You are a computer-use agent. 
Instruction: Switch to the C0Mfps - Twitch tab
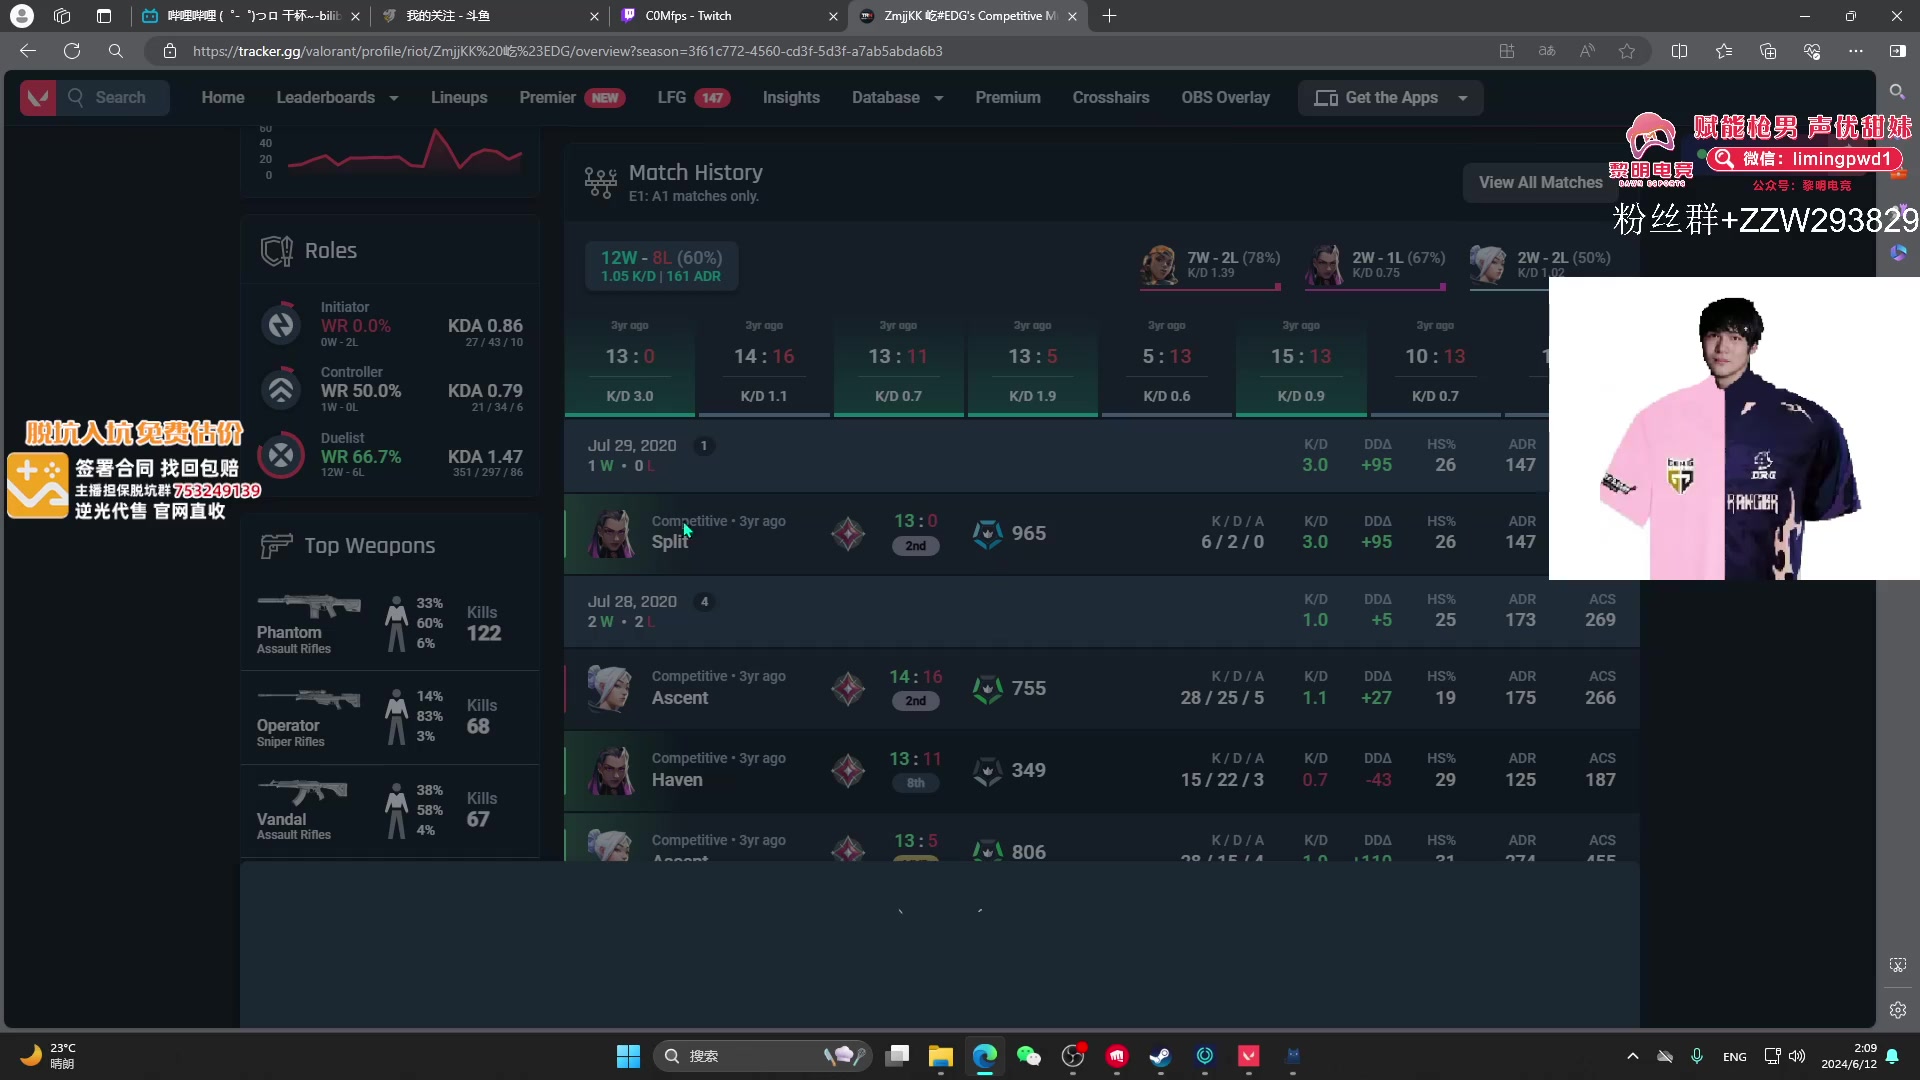pyautogui.click(x=728, y=16)
